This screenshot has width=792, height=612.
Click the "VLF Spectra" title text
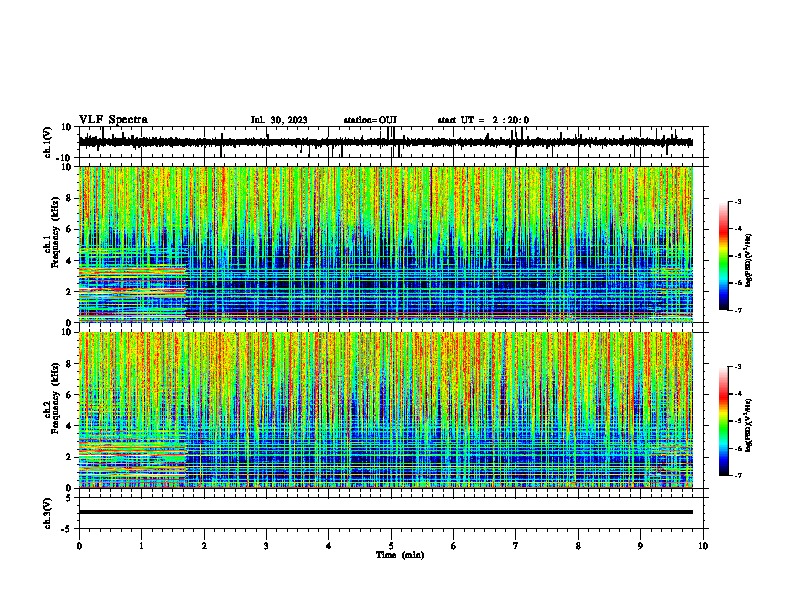(x=113, y=120)
